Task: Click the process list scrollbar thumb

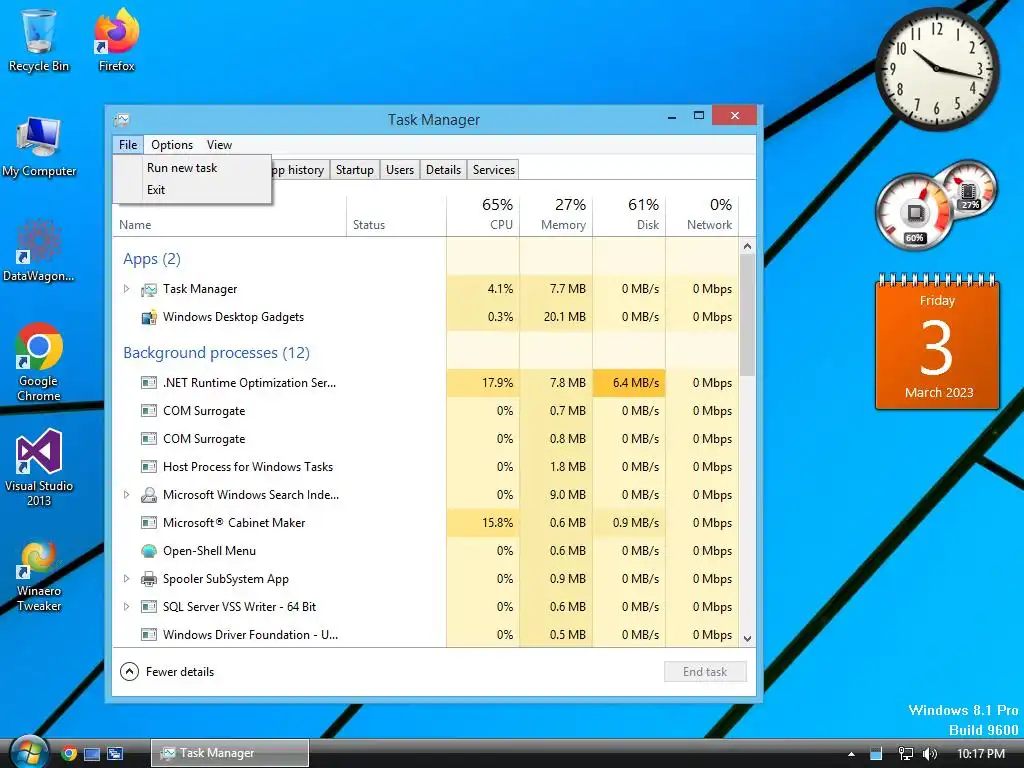Action: click(747, 315)
